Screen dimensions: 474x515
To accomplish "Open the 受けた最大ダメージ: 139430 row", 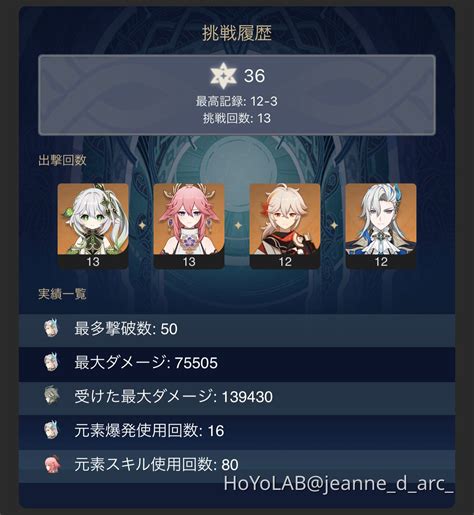I will click(x=237, y=397).
